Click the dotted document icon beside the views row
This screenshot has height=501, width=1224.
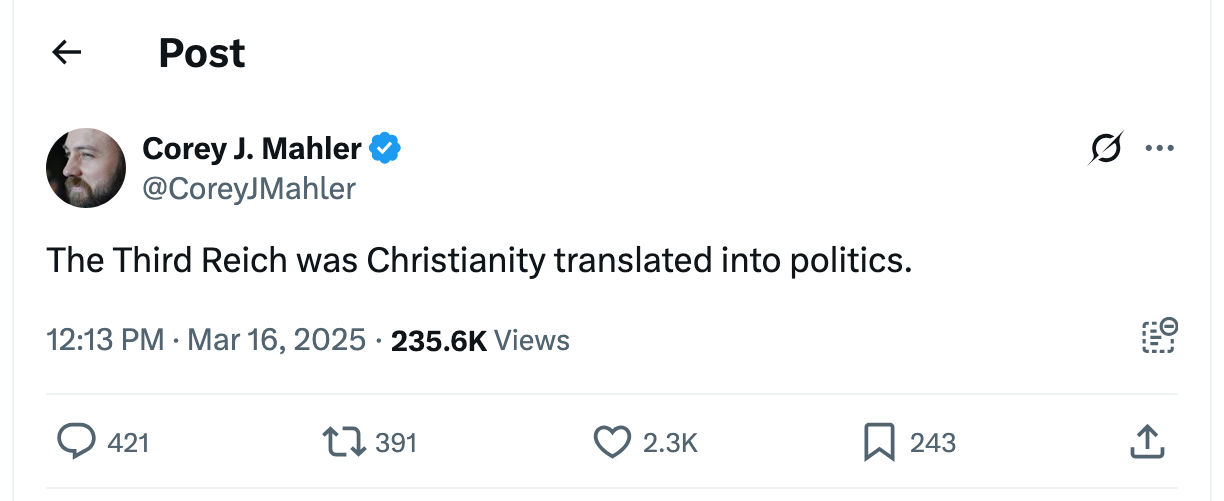coord(1159,337)
